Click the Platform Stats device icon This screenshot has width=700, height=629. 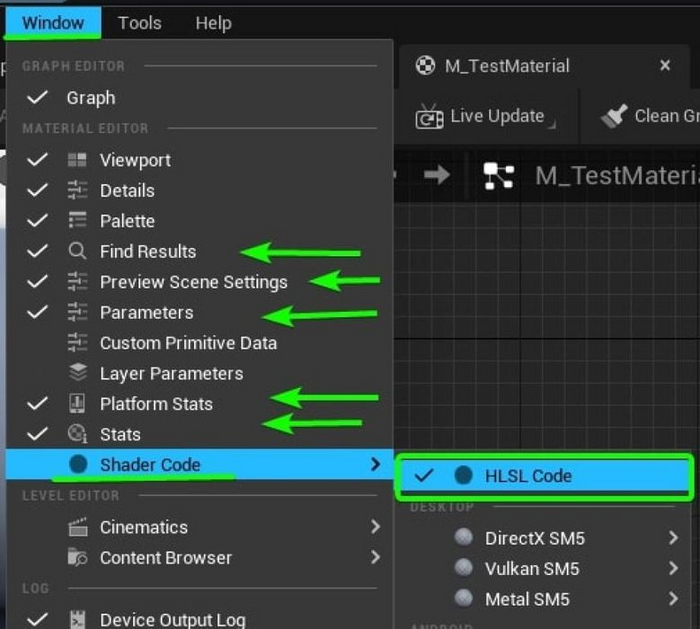click(x=77, y=403)
